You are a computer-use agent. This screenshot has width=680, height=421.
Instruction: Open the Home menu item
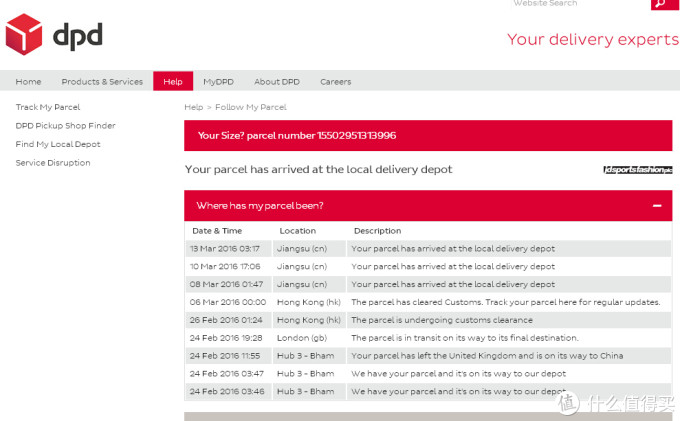point(28,82)
